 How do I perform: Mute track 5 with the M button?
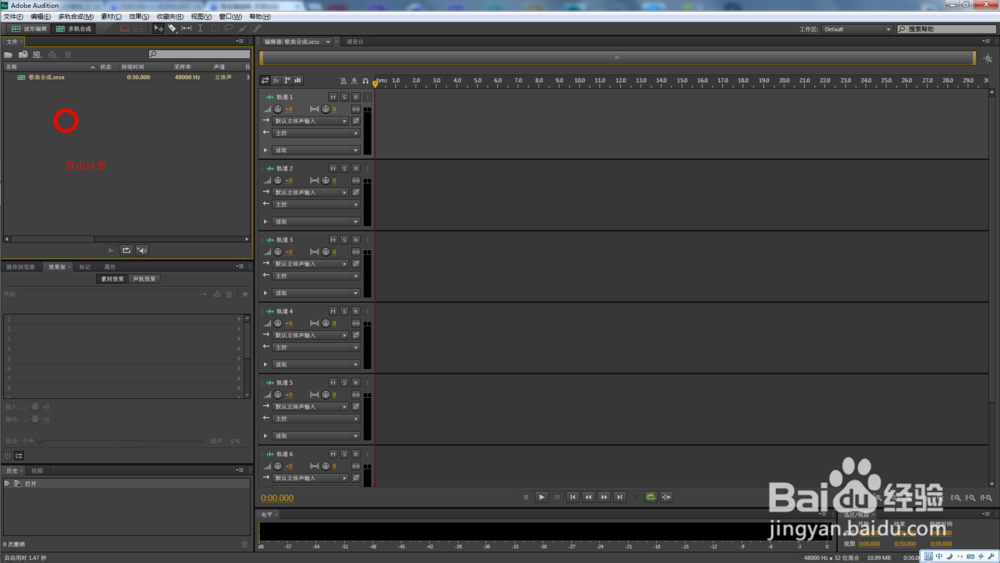tap(333, 383)
